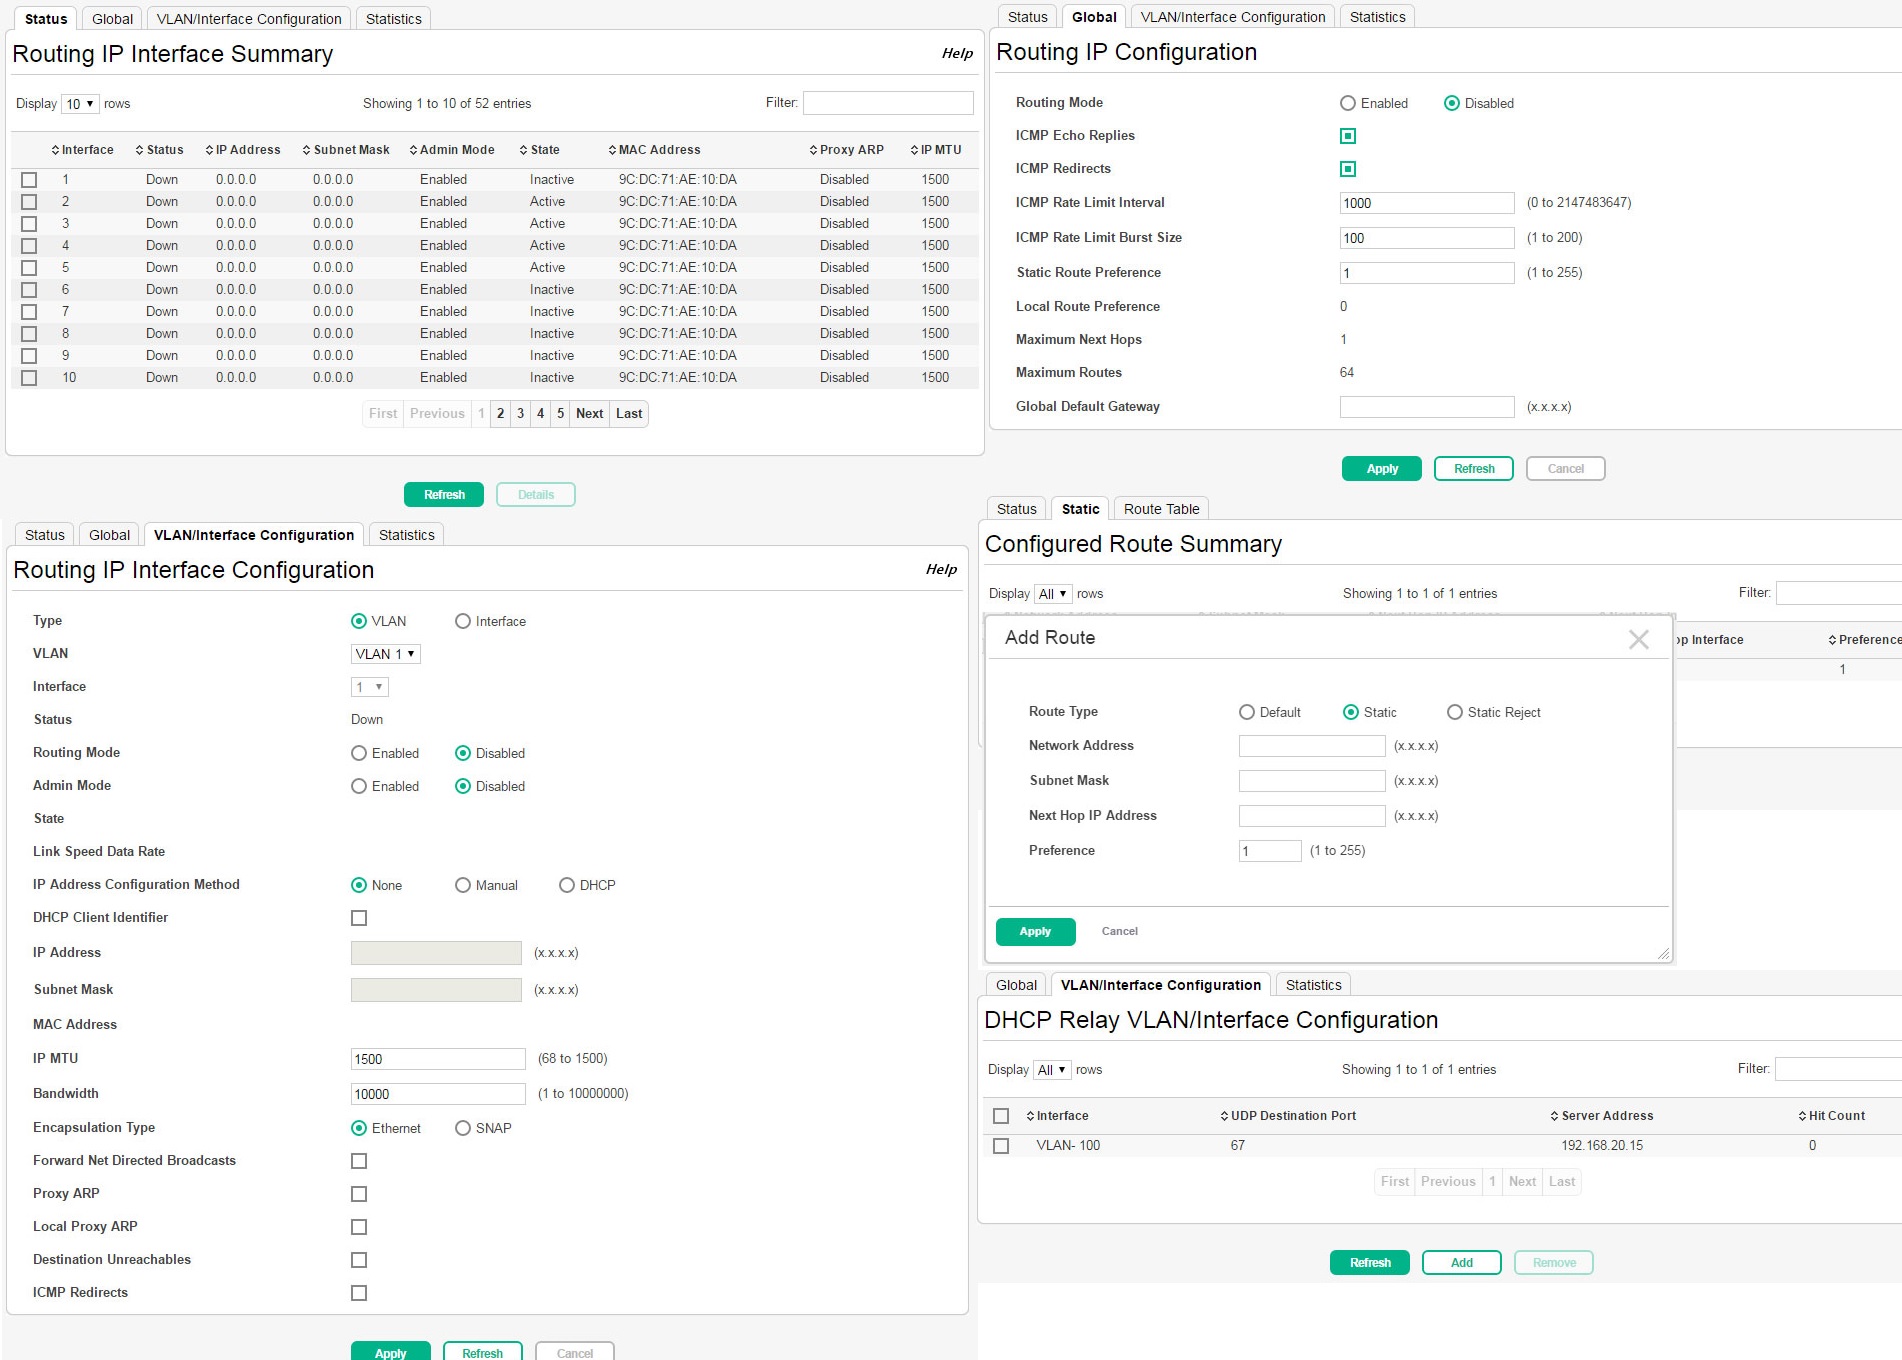Sort Interface Summary by MAC Address column

pos(654,150)
